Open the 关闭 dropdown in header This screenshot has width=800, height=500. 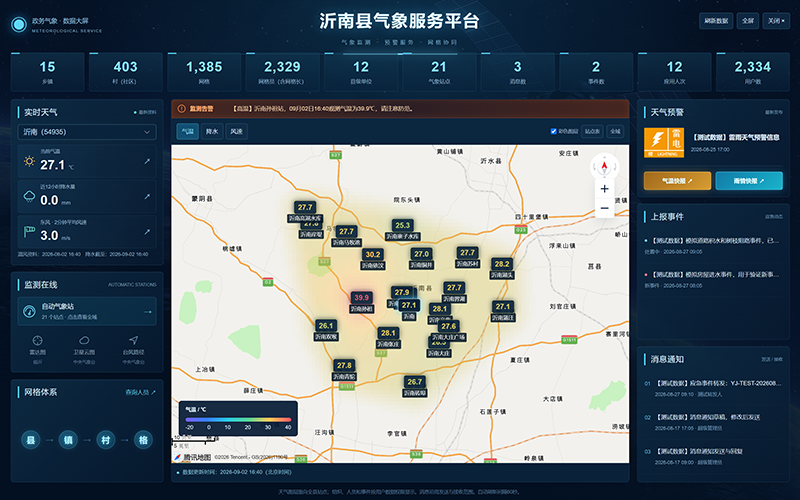point(776,21)
